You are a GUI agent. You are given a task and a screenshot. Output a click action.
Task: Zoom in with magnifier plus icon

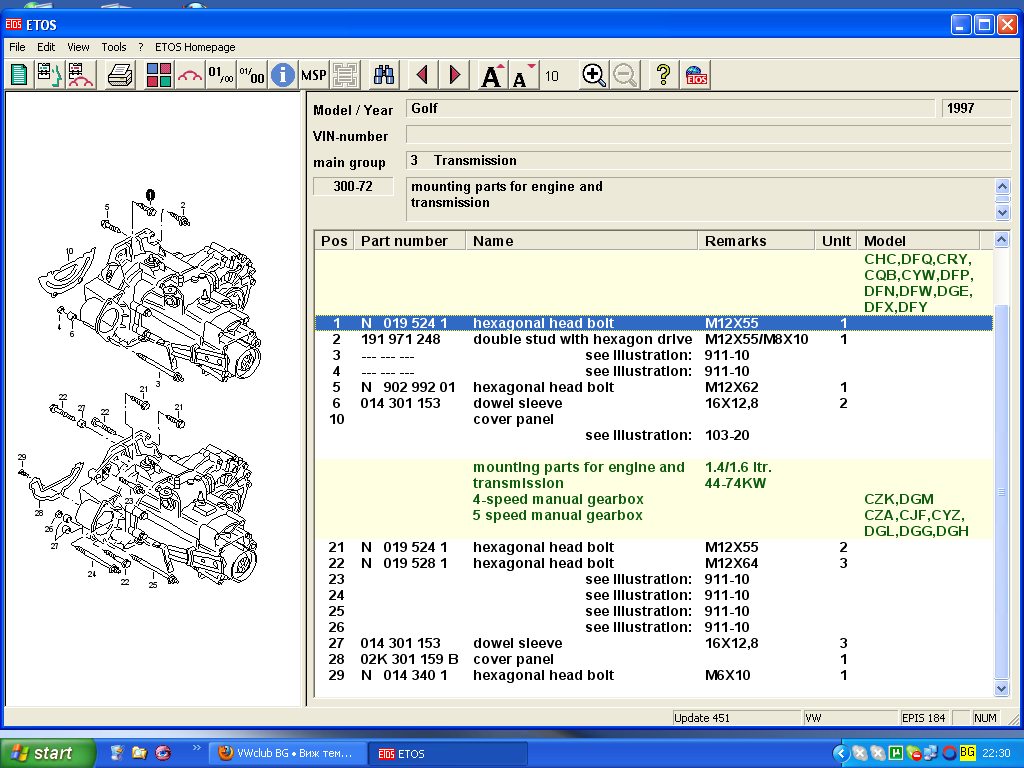[594, 75]
